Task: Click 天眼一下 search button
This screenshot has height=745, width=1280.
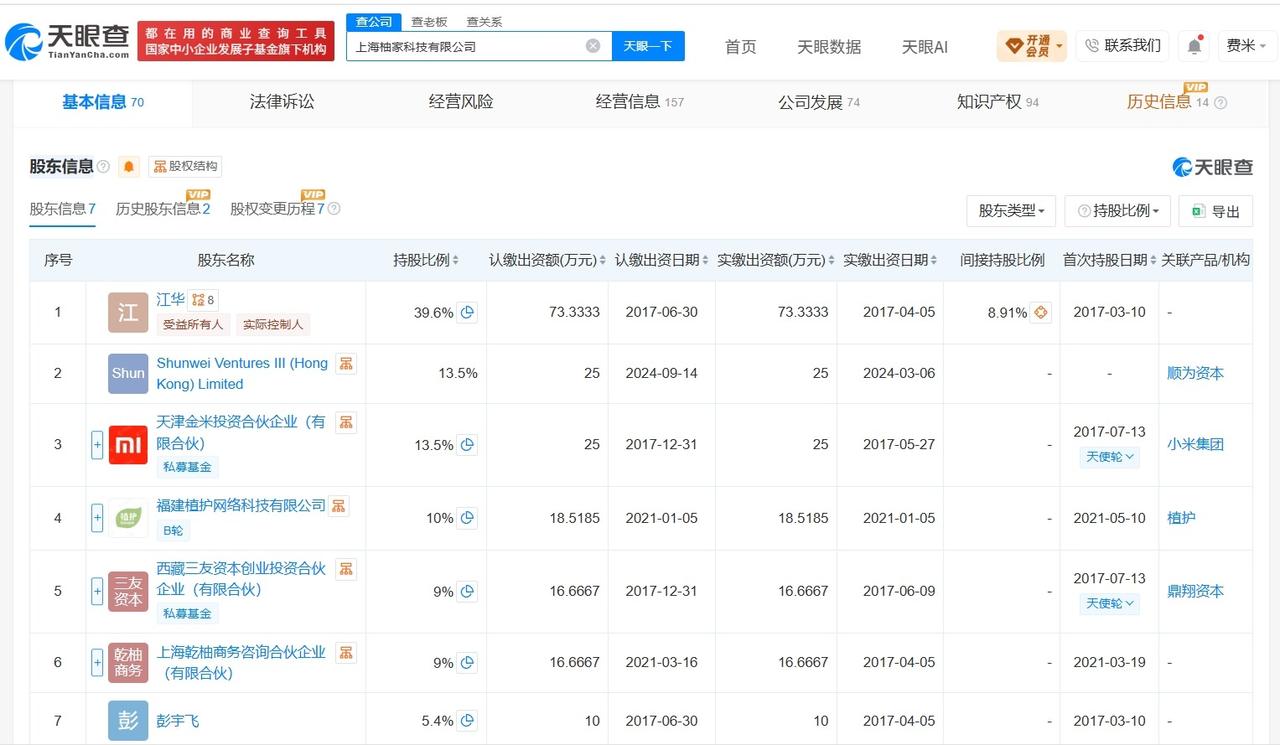Action: click(x=648, y=46)
